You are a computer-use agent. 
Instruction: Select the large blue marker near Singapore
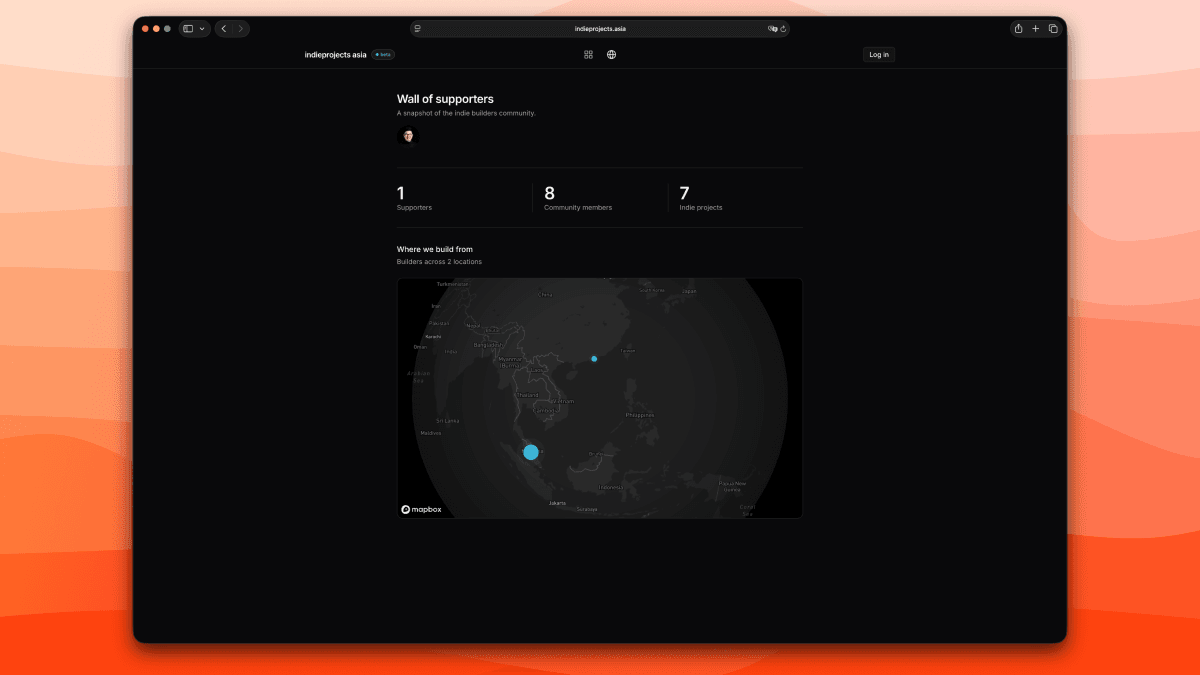point(531,452)
